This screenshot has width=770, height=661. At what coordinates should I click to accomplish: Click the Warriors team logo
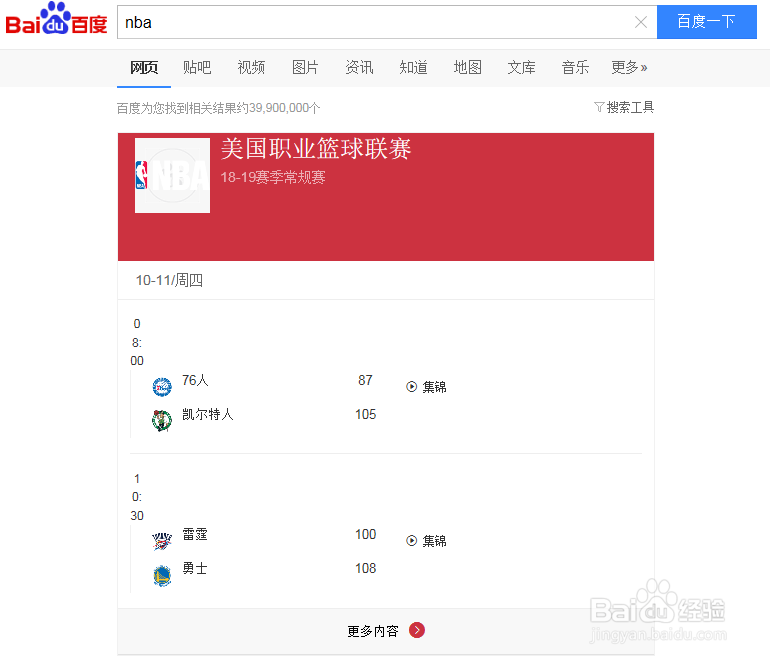[x=162, y=576]
